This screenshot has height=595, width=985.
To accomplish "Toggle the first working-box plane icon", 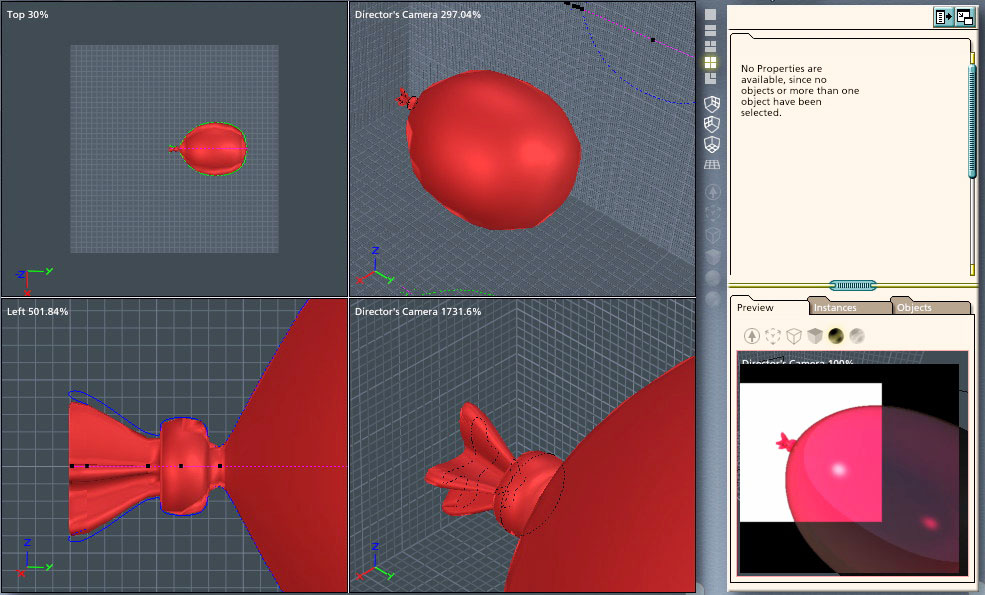I will coord(712,104).
